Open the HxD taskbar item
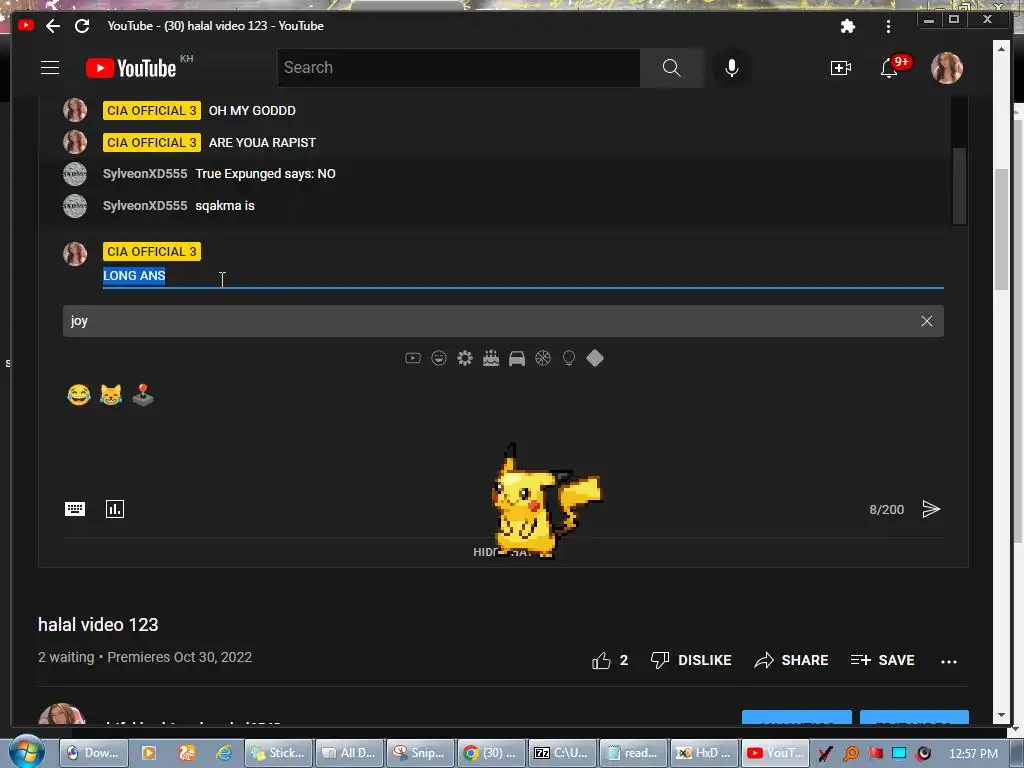 (705, 753)
